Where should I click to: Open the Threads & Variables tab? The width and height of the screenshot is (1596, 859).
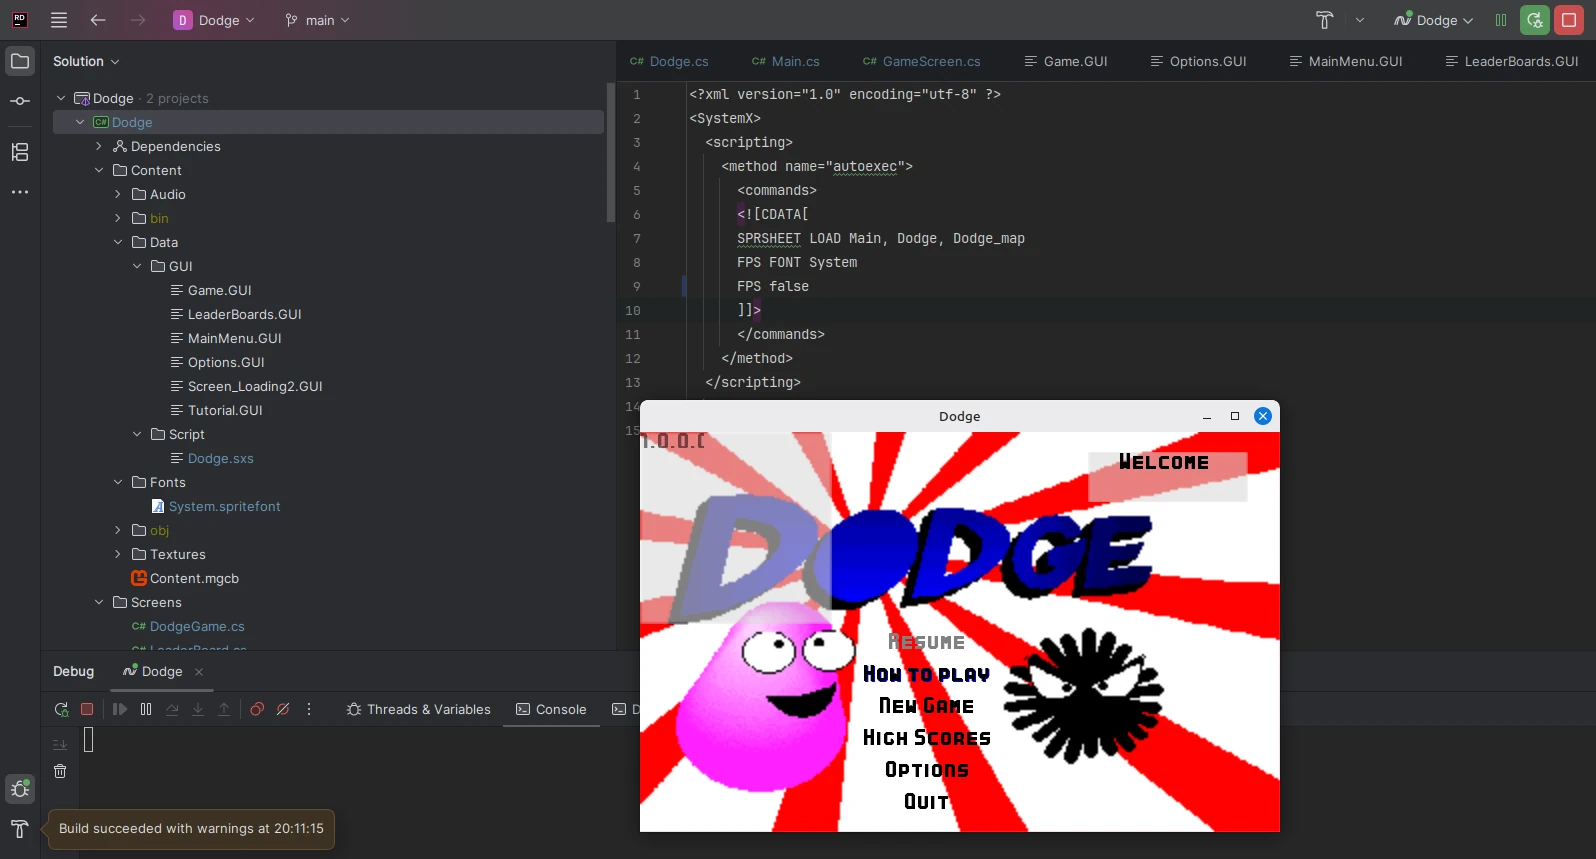[x=418, y=709]
